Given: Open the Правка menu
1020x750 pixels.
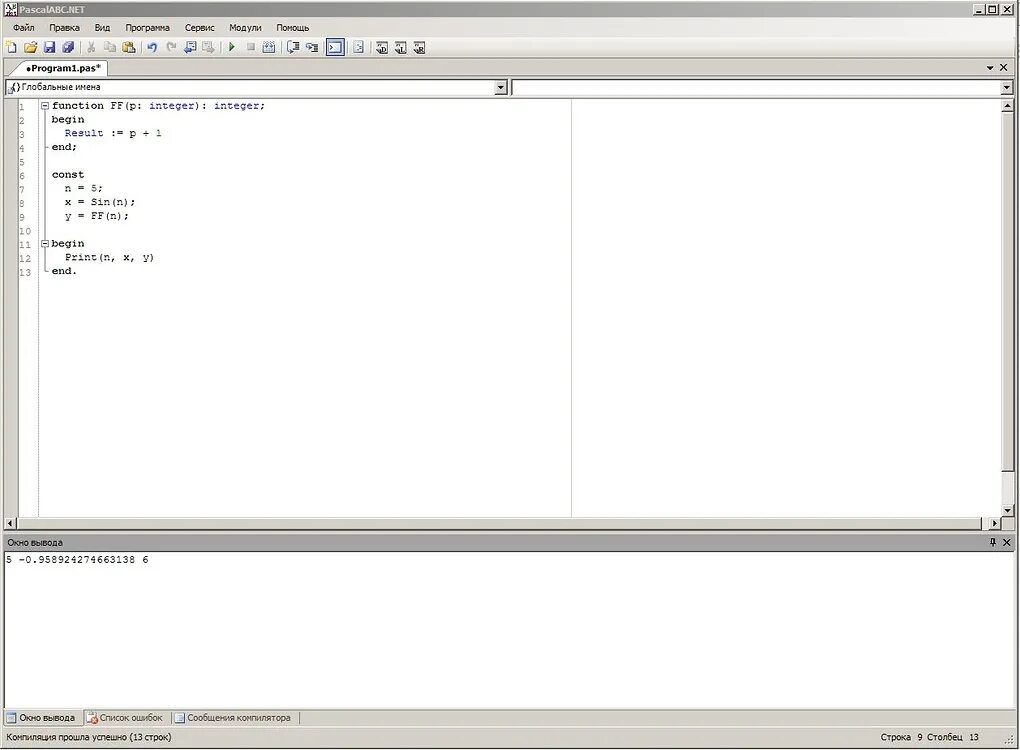Looking at the screenshot, I should [x=64, y=28].
